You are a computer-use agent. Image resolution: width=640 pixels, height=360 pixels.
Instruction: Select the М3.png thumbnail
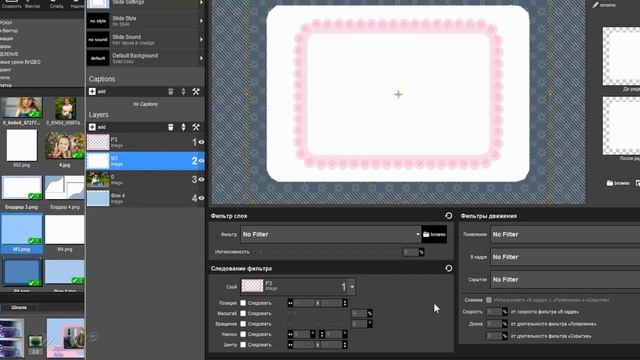(22, 229)
